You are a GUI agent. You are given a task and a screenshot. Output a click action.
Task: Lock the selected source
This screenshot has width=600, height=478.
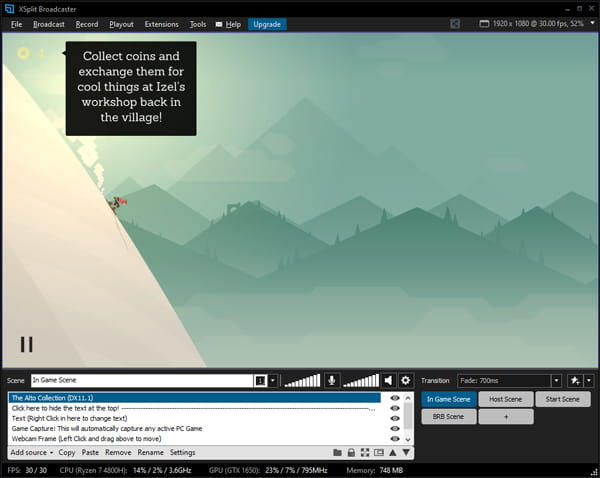click(351, 453)
